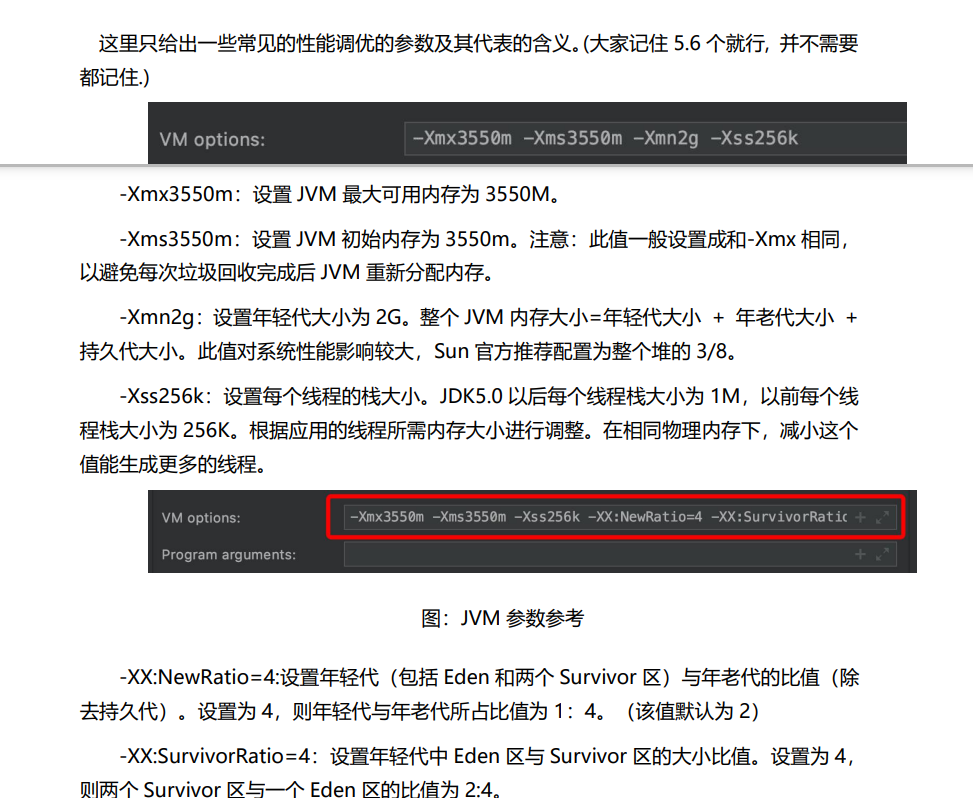The height and width of the screenshot is (798, 973).
Task: Click the "-Xss256k：" paragraph heading
Action: coord(168,396)
